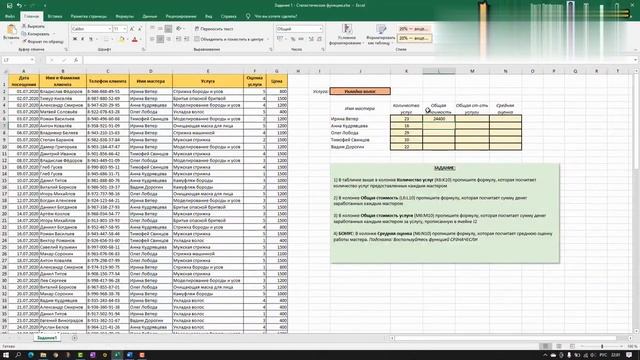Screen dimensions: 640x360
Task: Apply the red Font Color
Action: click(135, 39)
